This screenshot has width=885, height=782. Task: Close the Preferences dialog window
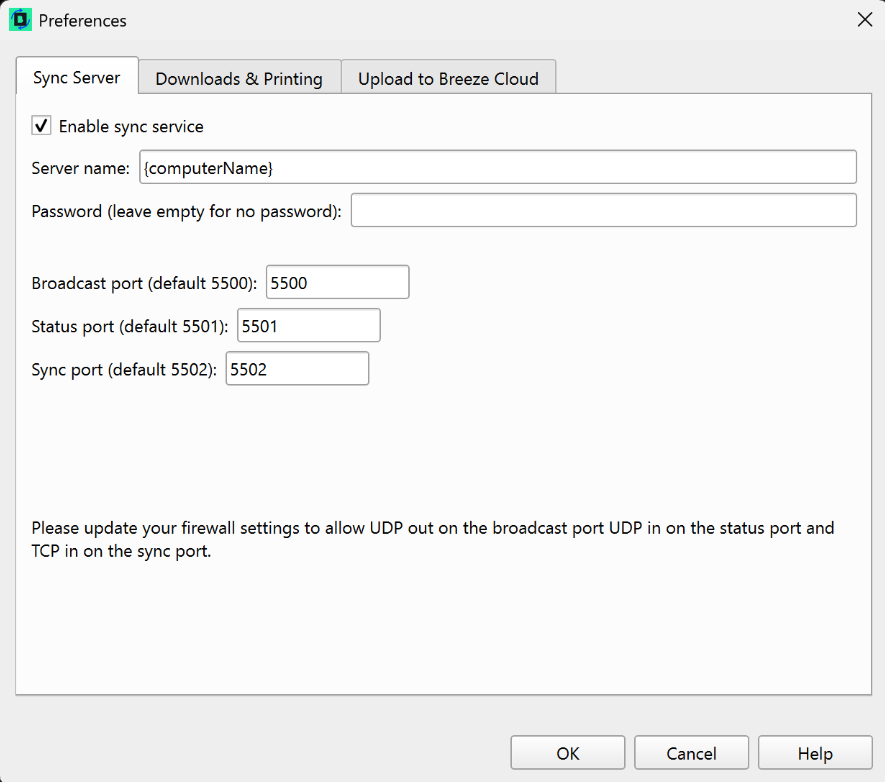coord(865,20)
